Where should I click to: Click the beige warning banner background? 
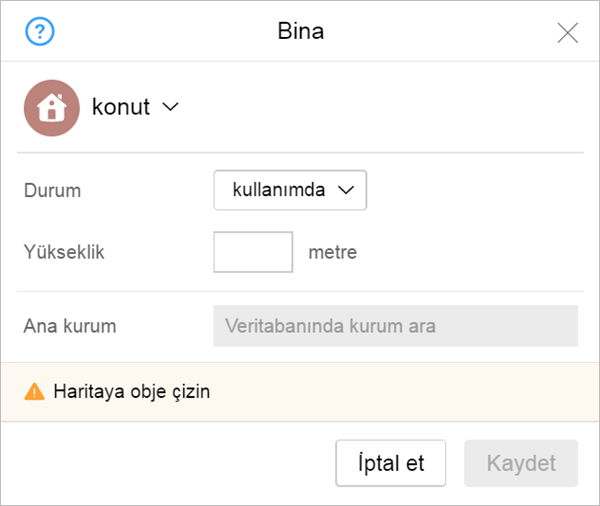[402, 392]
